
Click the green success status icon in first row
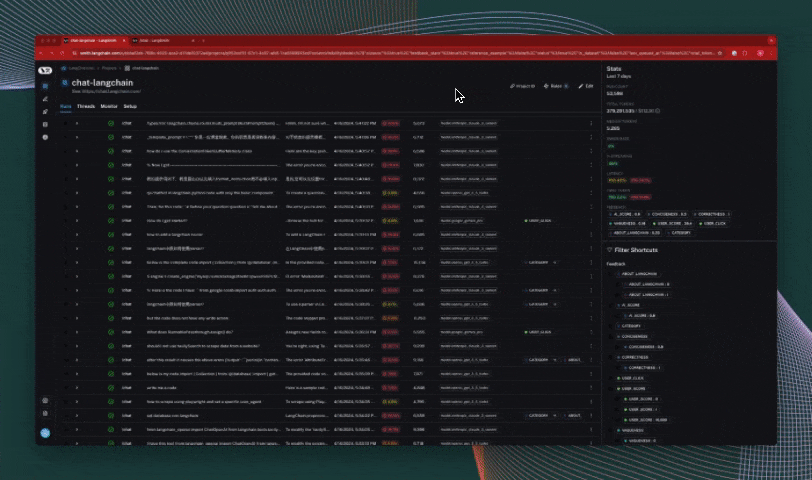pyautogui.click(x=111, y=123)
